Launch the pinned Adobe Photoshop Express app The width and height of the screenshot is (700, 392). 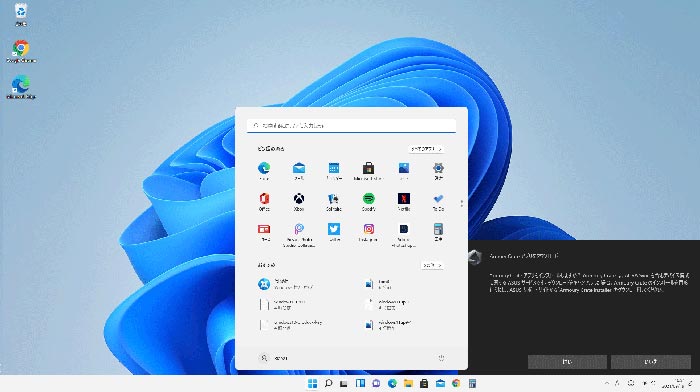pos(404,235)
